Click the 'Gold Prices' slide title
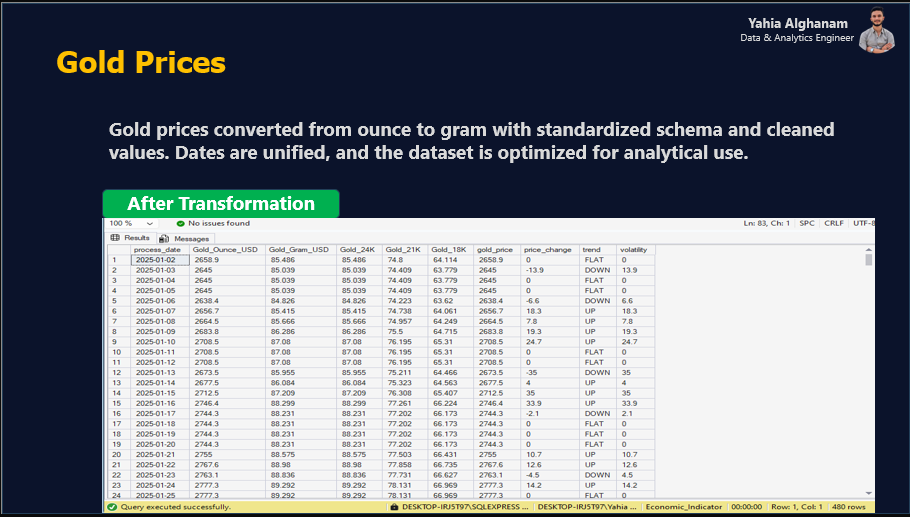 [141, 63]
